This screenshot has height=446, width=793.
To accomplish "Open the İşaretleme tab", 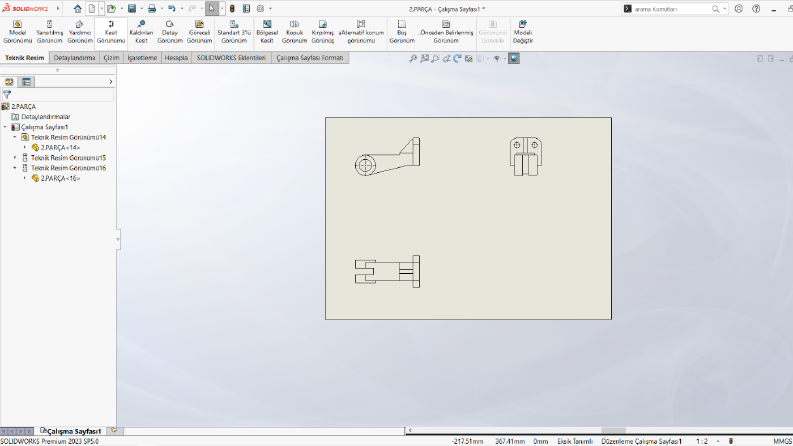I will 142,58.
